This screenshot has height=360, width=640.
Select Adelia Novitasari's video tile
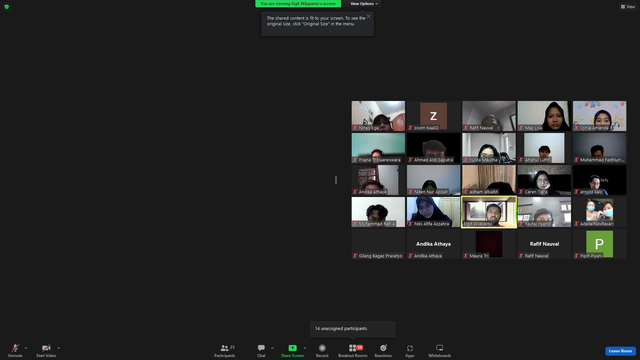pyautogui.click(x=599, y=212)
